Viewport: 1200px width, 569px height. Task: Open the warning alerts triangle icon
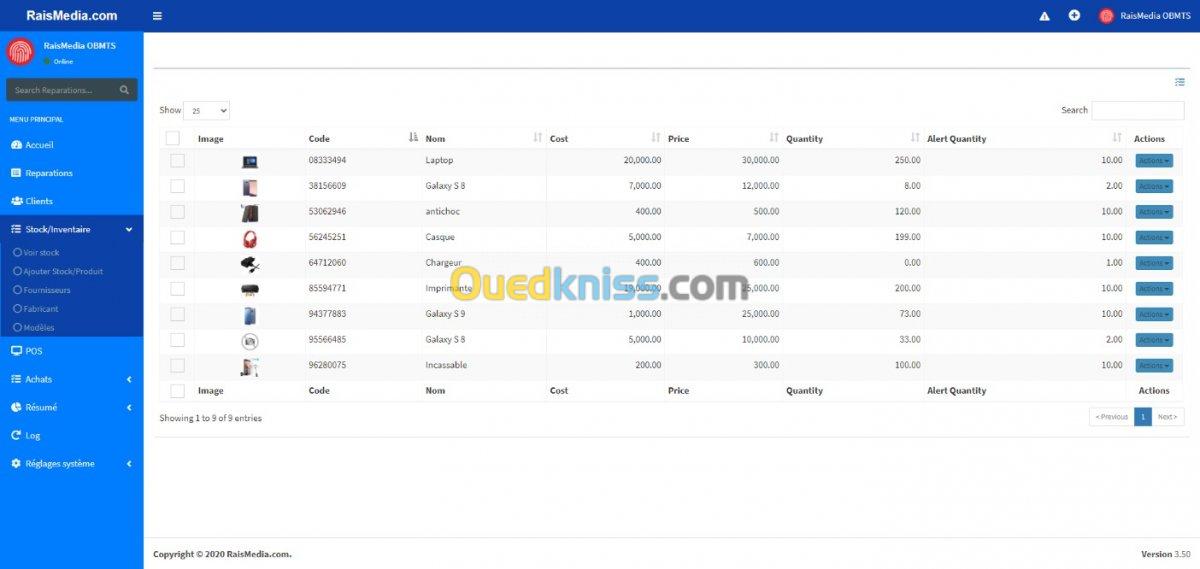pos(1044,16)
